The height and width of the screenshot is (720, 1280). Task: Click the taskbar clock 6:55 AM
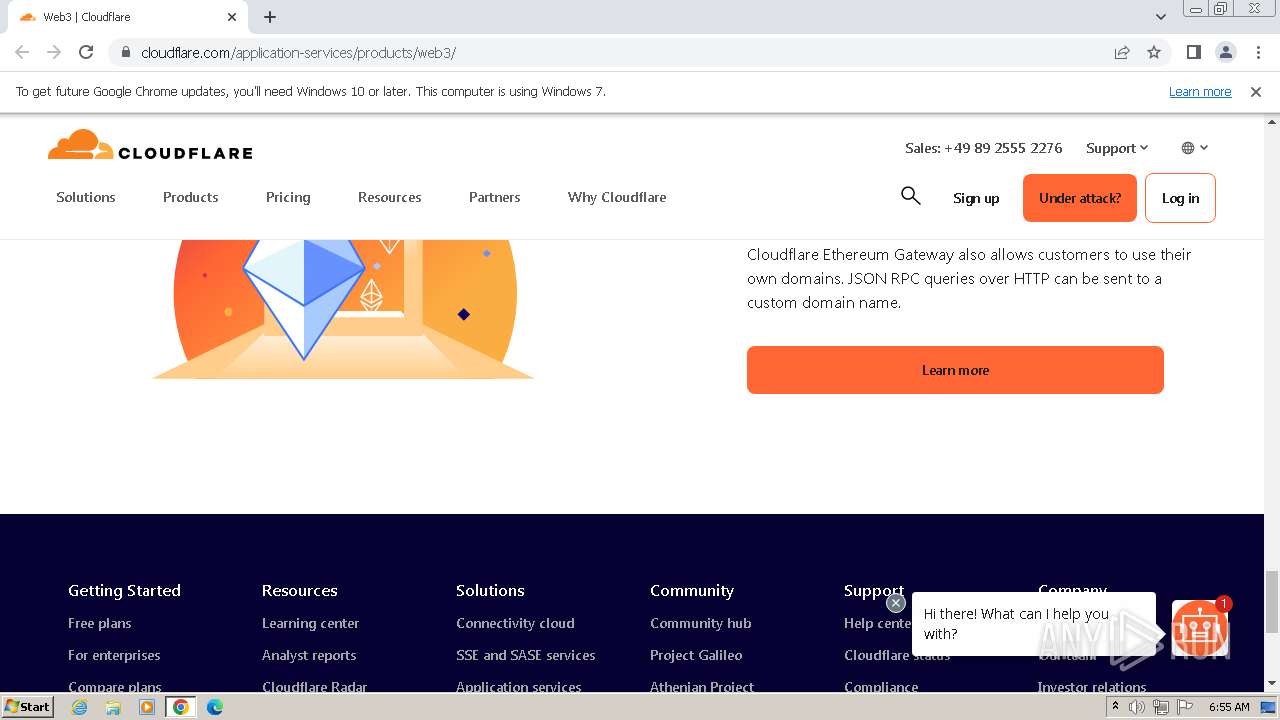point(1229,707)
